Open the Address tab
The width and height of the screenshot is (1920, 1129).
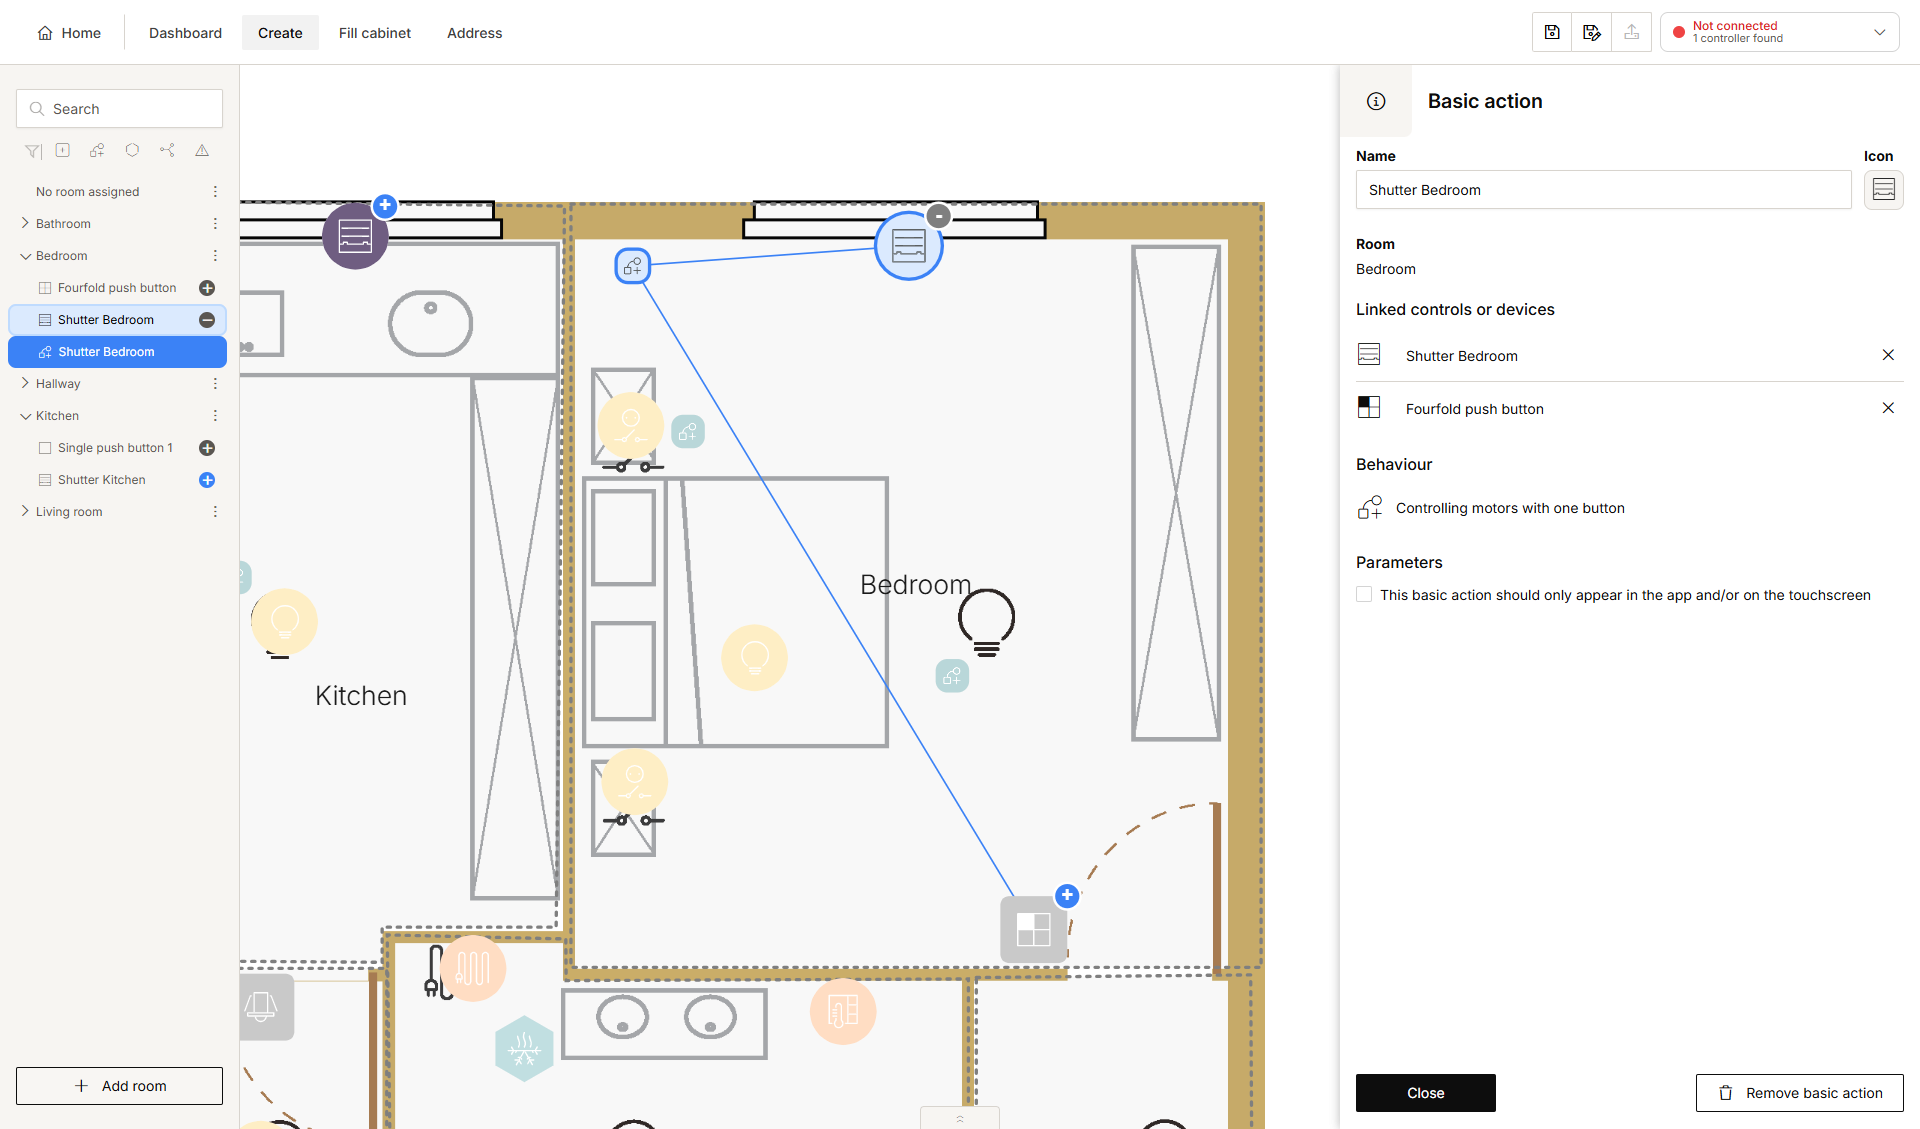point(474,33)
